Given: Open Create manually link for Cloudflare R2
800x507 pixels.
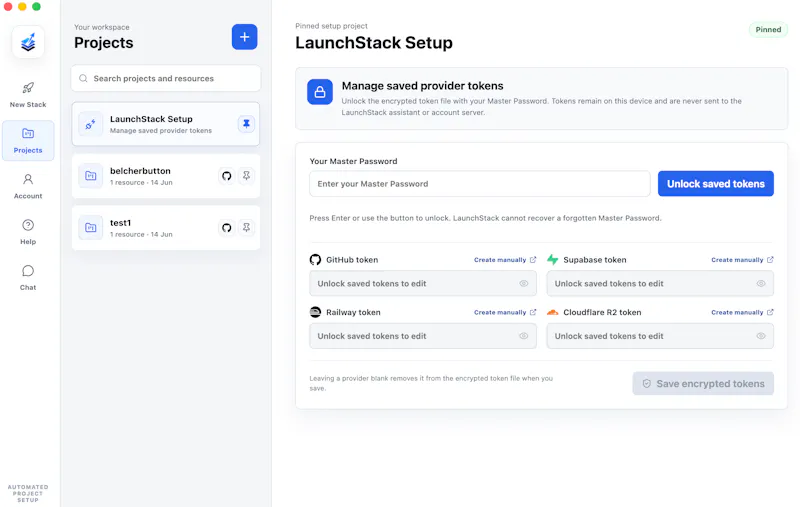Looking at the screenshot, I should pyautogui.click(x=742, y=313).
